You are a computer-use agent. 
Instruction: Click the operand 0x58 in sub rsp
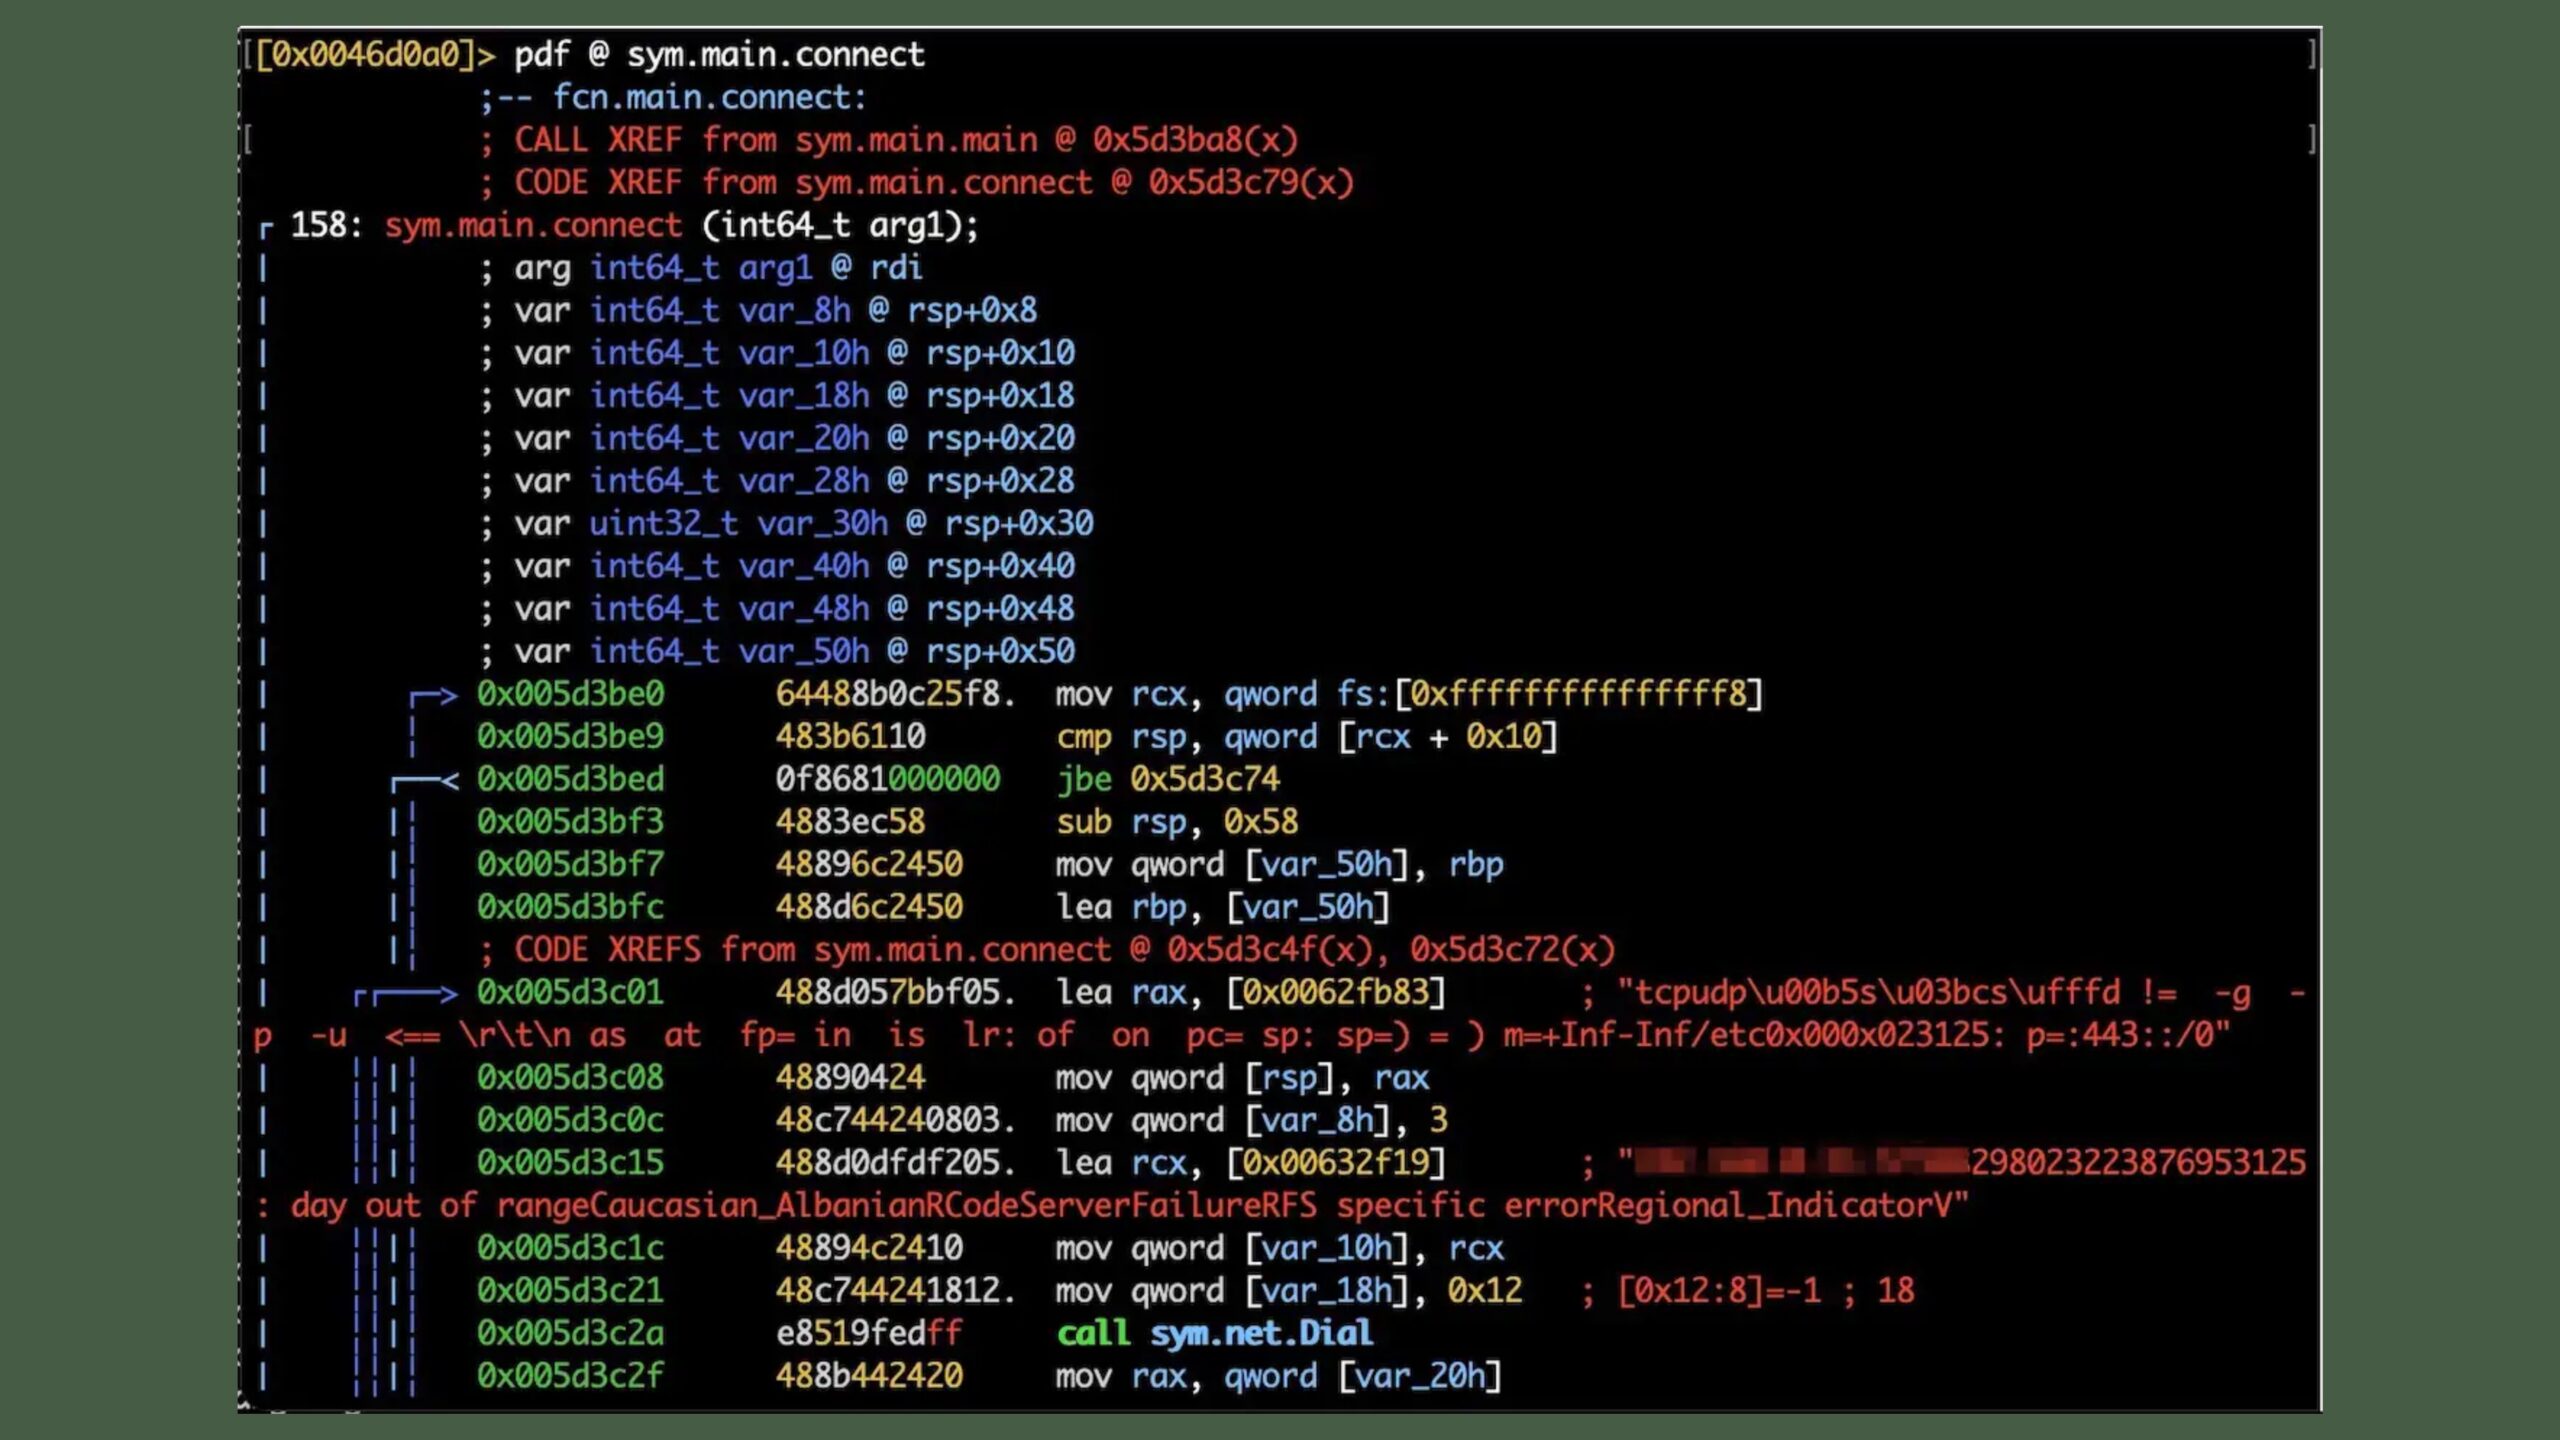click(x=1261, y=822)
